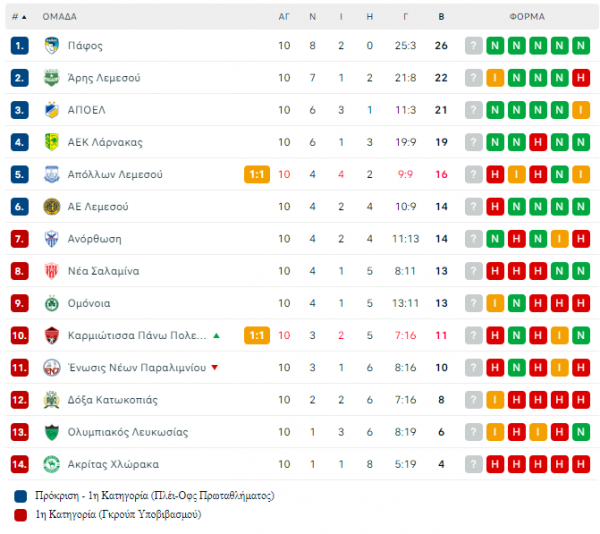Open the ΑΠΟΕΛ team badge
The width and height of the screenshot is (600, 534).
(52, 110)
